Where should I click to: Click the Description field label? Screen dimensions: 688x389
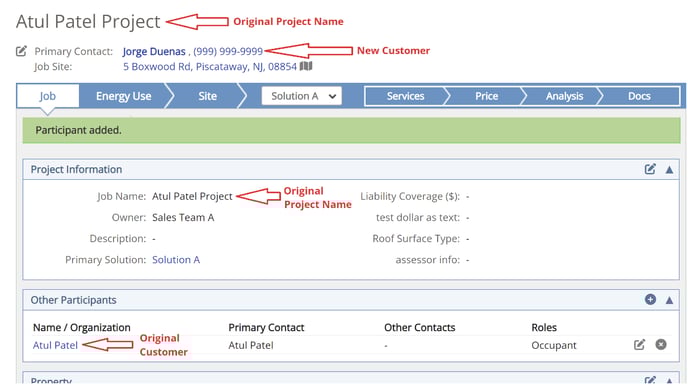click(118, 239)
